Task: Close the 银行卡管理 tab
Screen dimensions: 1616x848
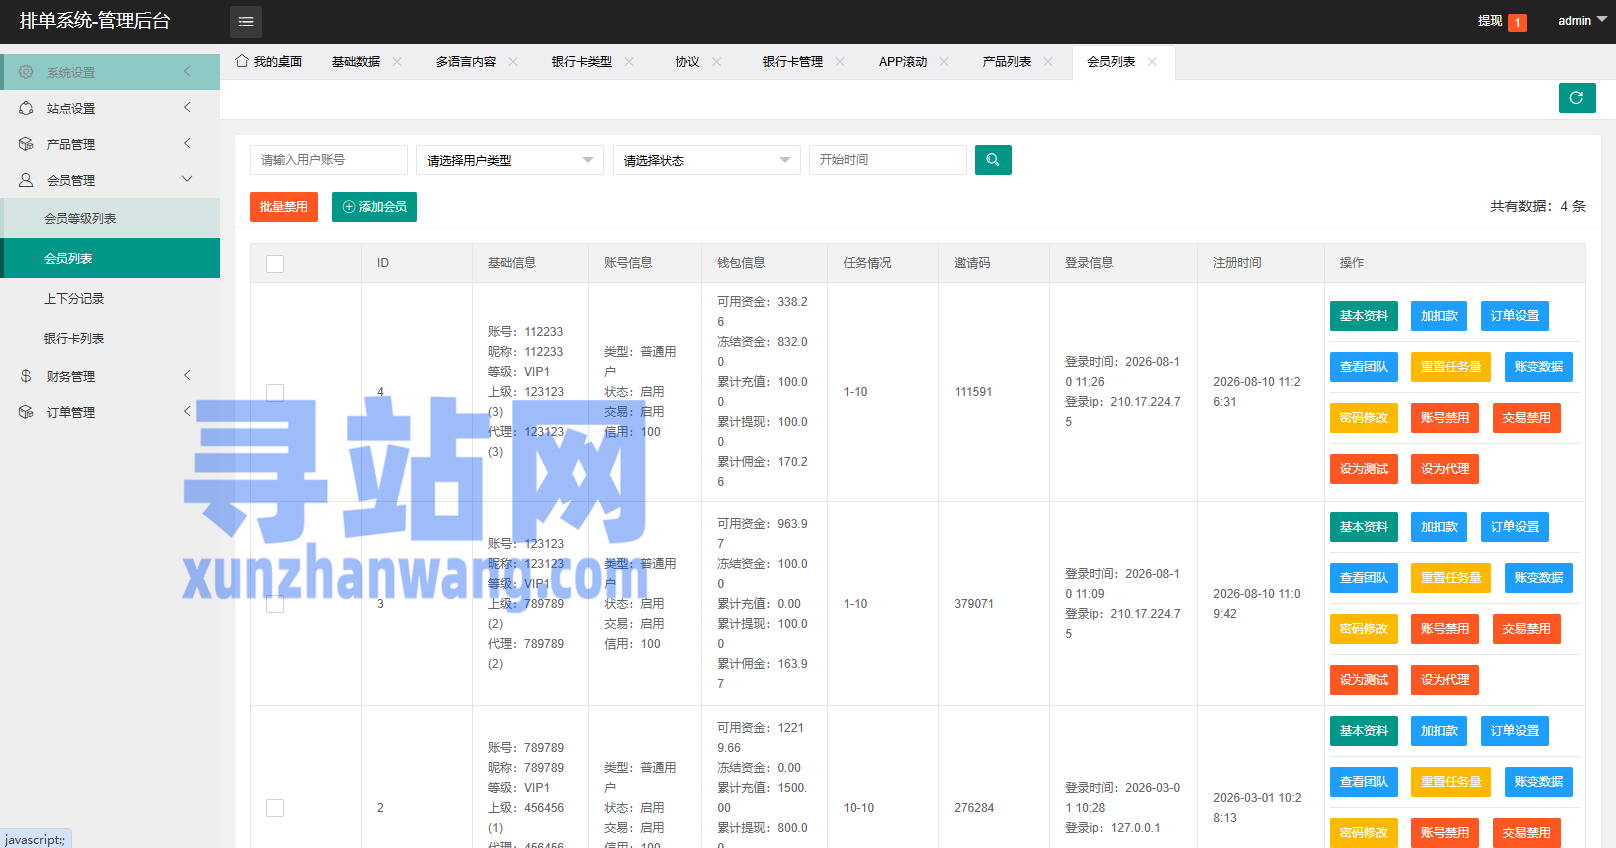Action: tap(840, 62)
